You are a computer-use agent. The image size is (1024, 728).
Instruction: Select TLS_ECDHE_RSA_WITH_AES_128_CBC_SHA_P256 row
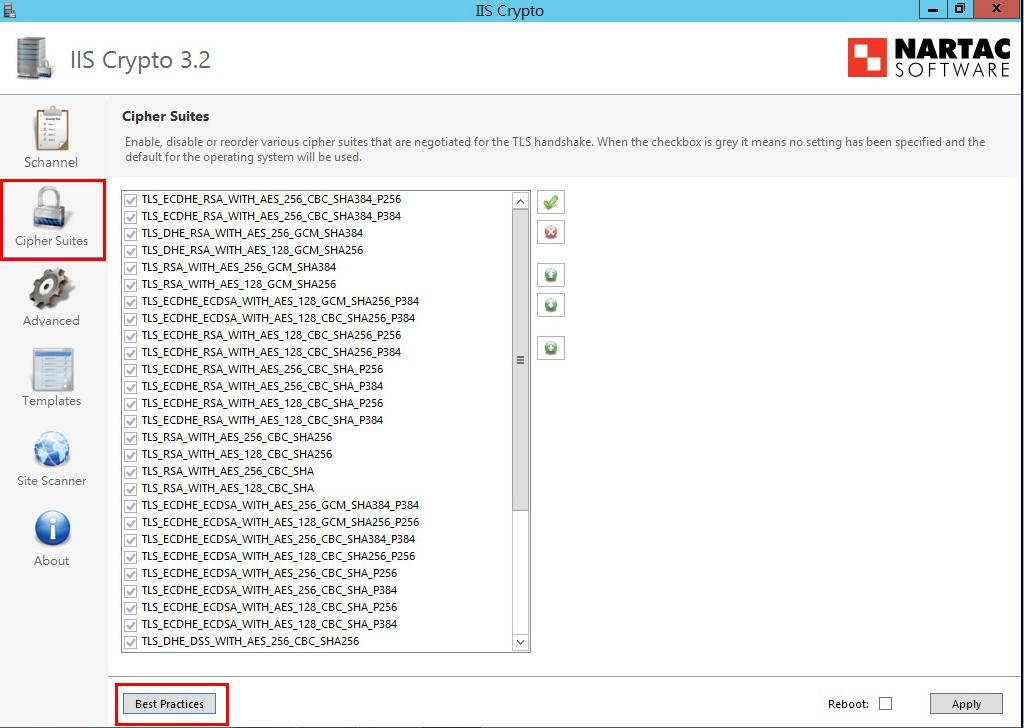[x=317, y=403]
